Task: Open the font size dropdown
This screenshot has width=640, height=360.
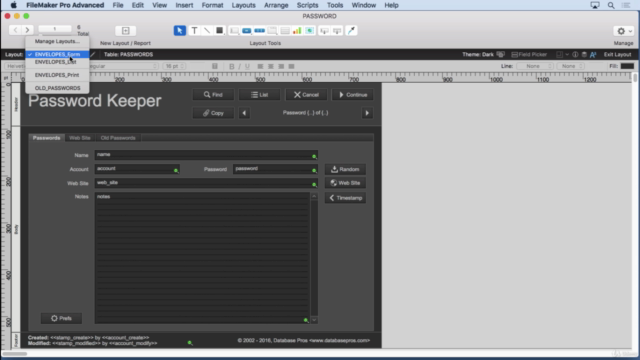Action: [x=174, y=66]
